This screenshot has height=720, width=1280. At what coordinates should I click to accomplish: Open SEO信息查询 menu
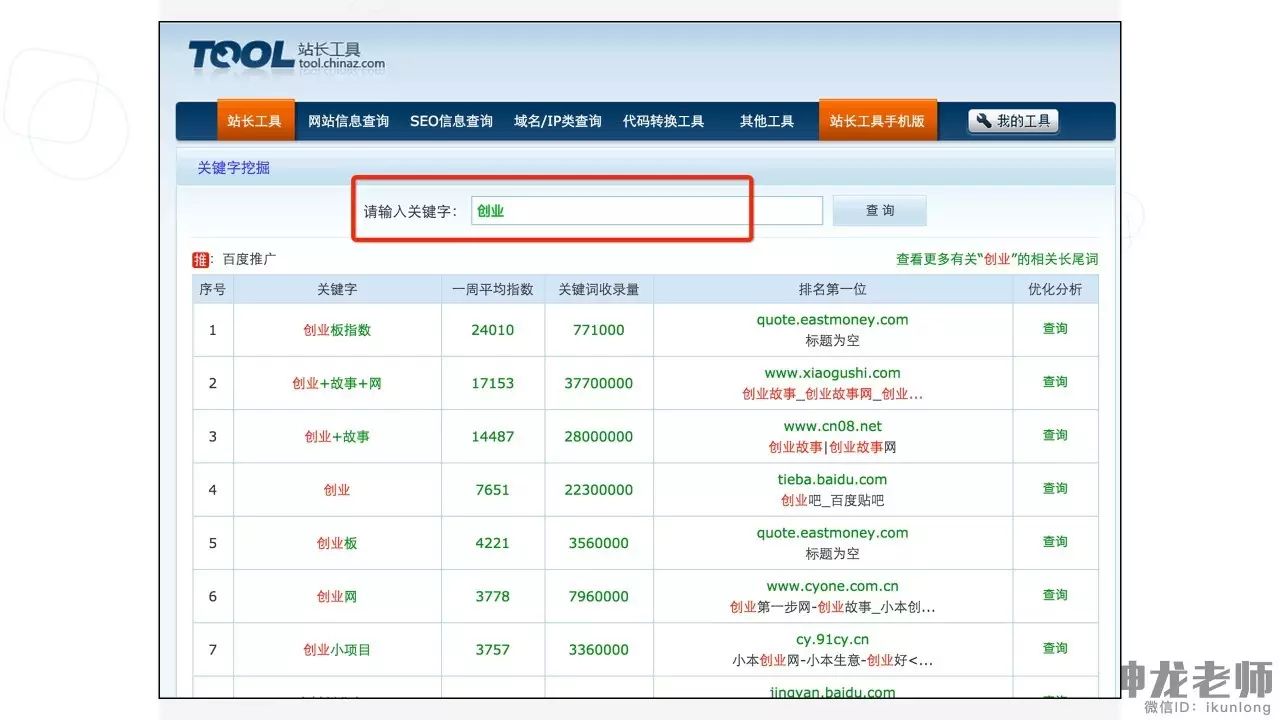pyautogui.click(x=451, y=121)
